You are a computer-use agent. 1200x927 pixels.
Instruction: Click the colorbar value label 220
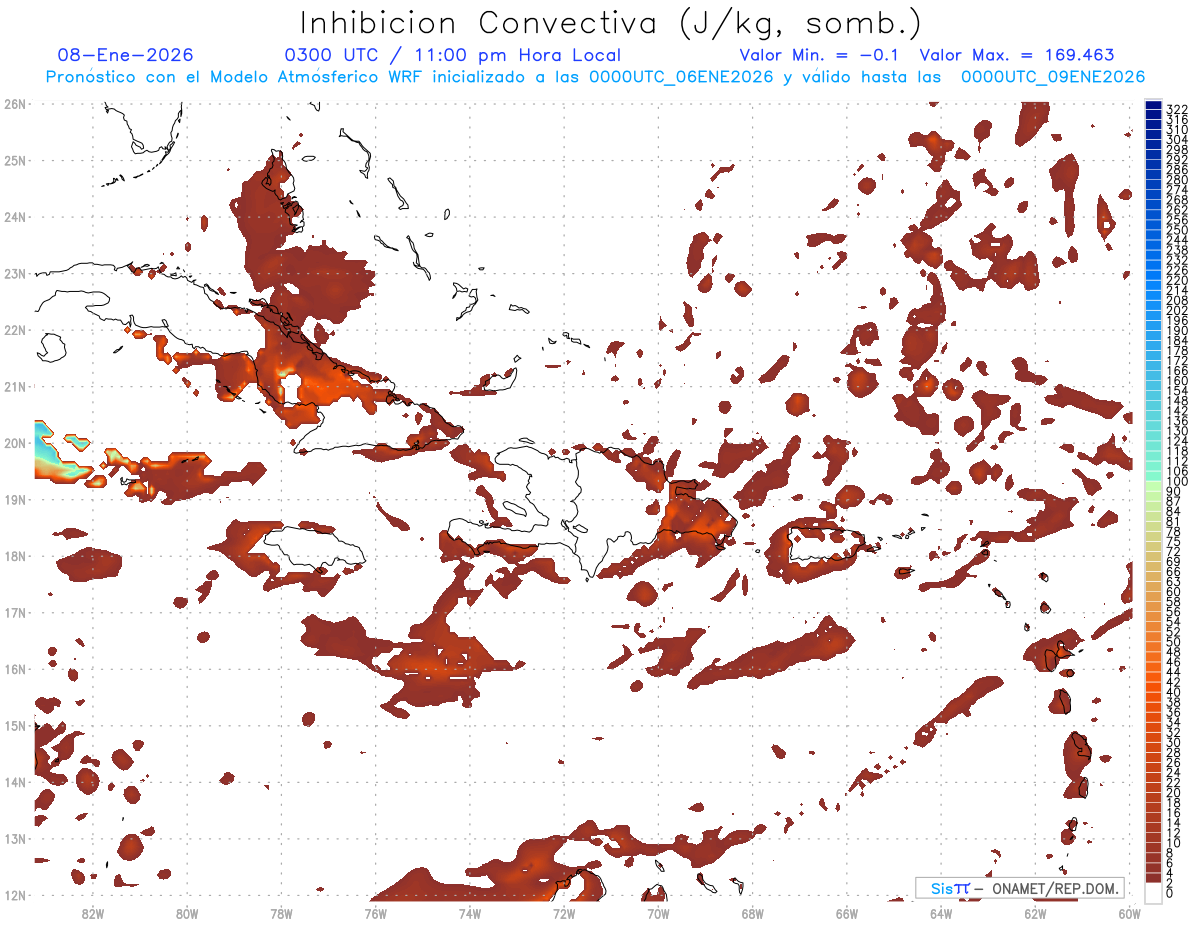[x=1177, y=281]
